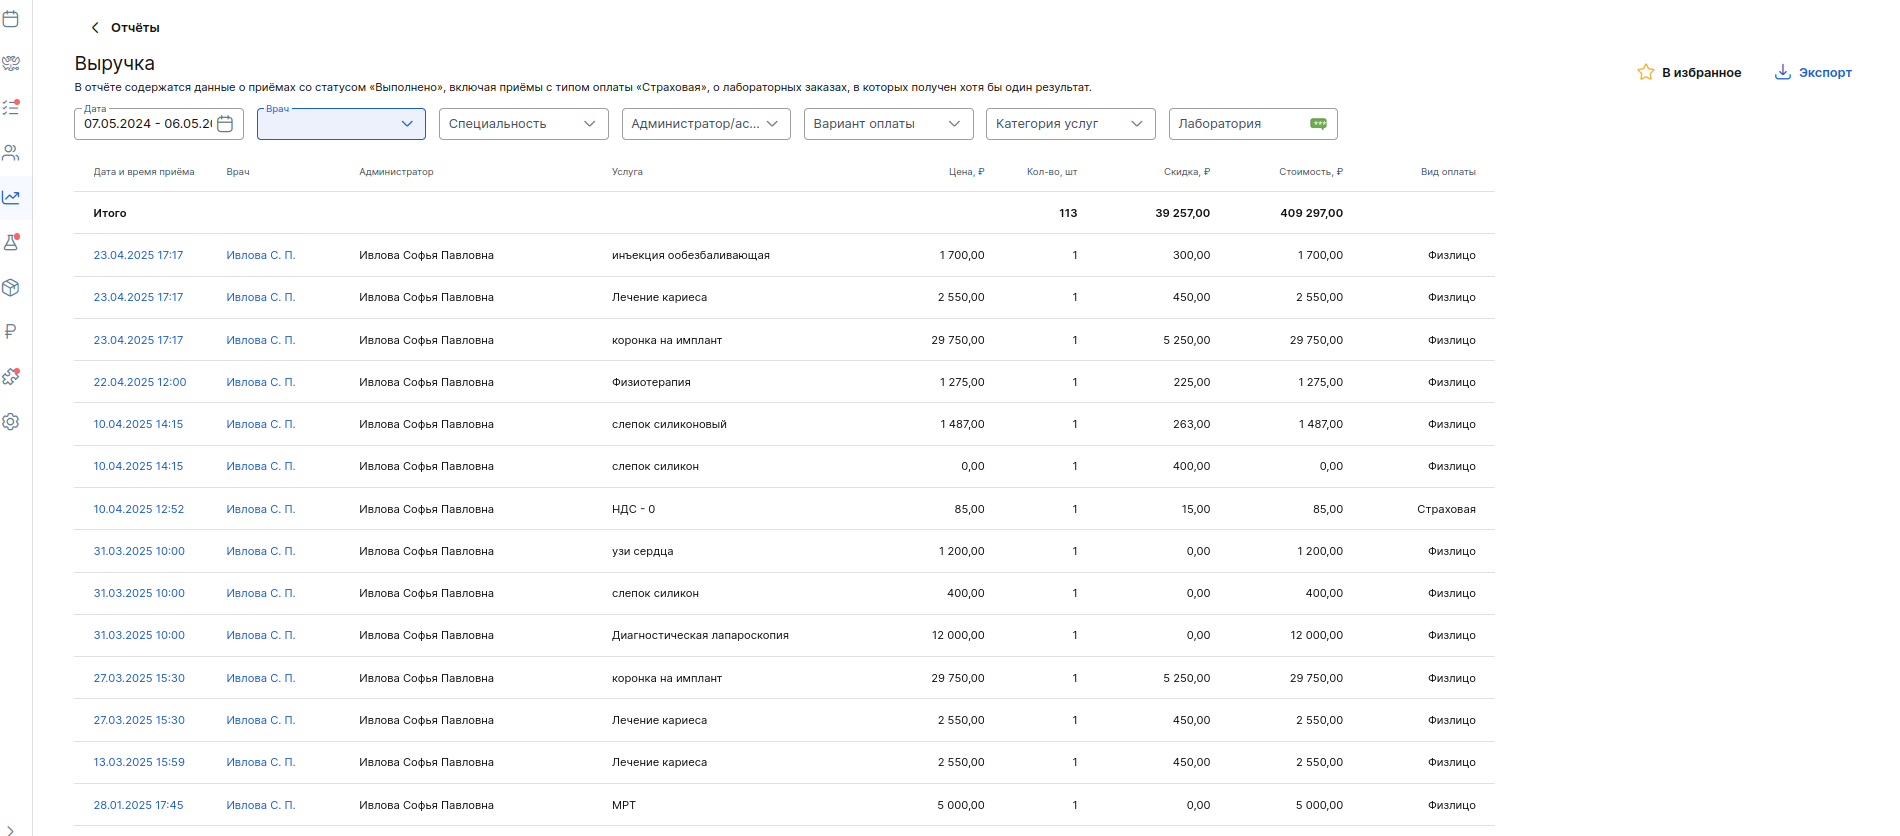Click the Врач column header

point(238,172)
